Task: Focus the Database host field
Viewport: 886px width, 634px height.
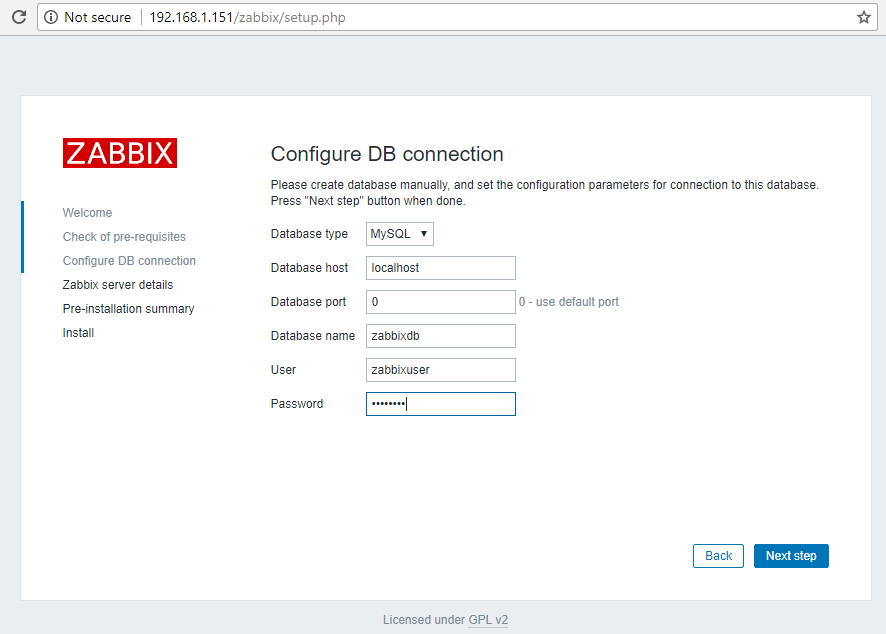Action: (441, 268)
